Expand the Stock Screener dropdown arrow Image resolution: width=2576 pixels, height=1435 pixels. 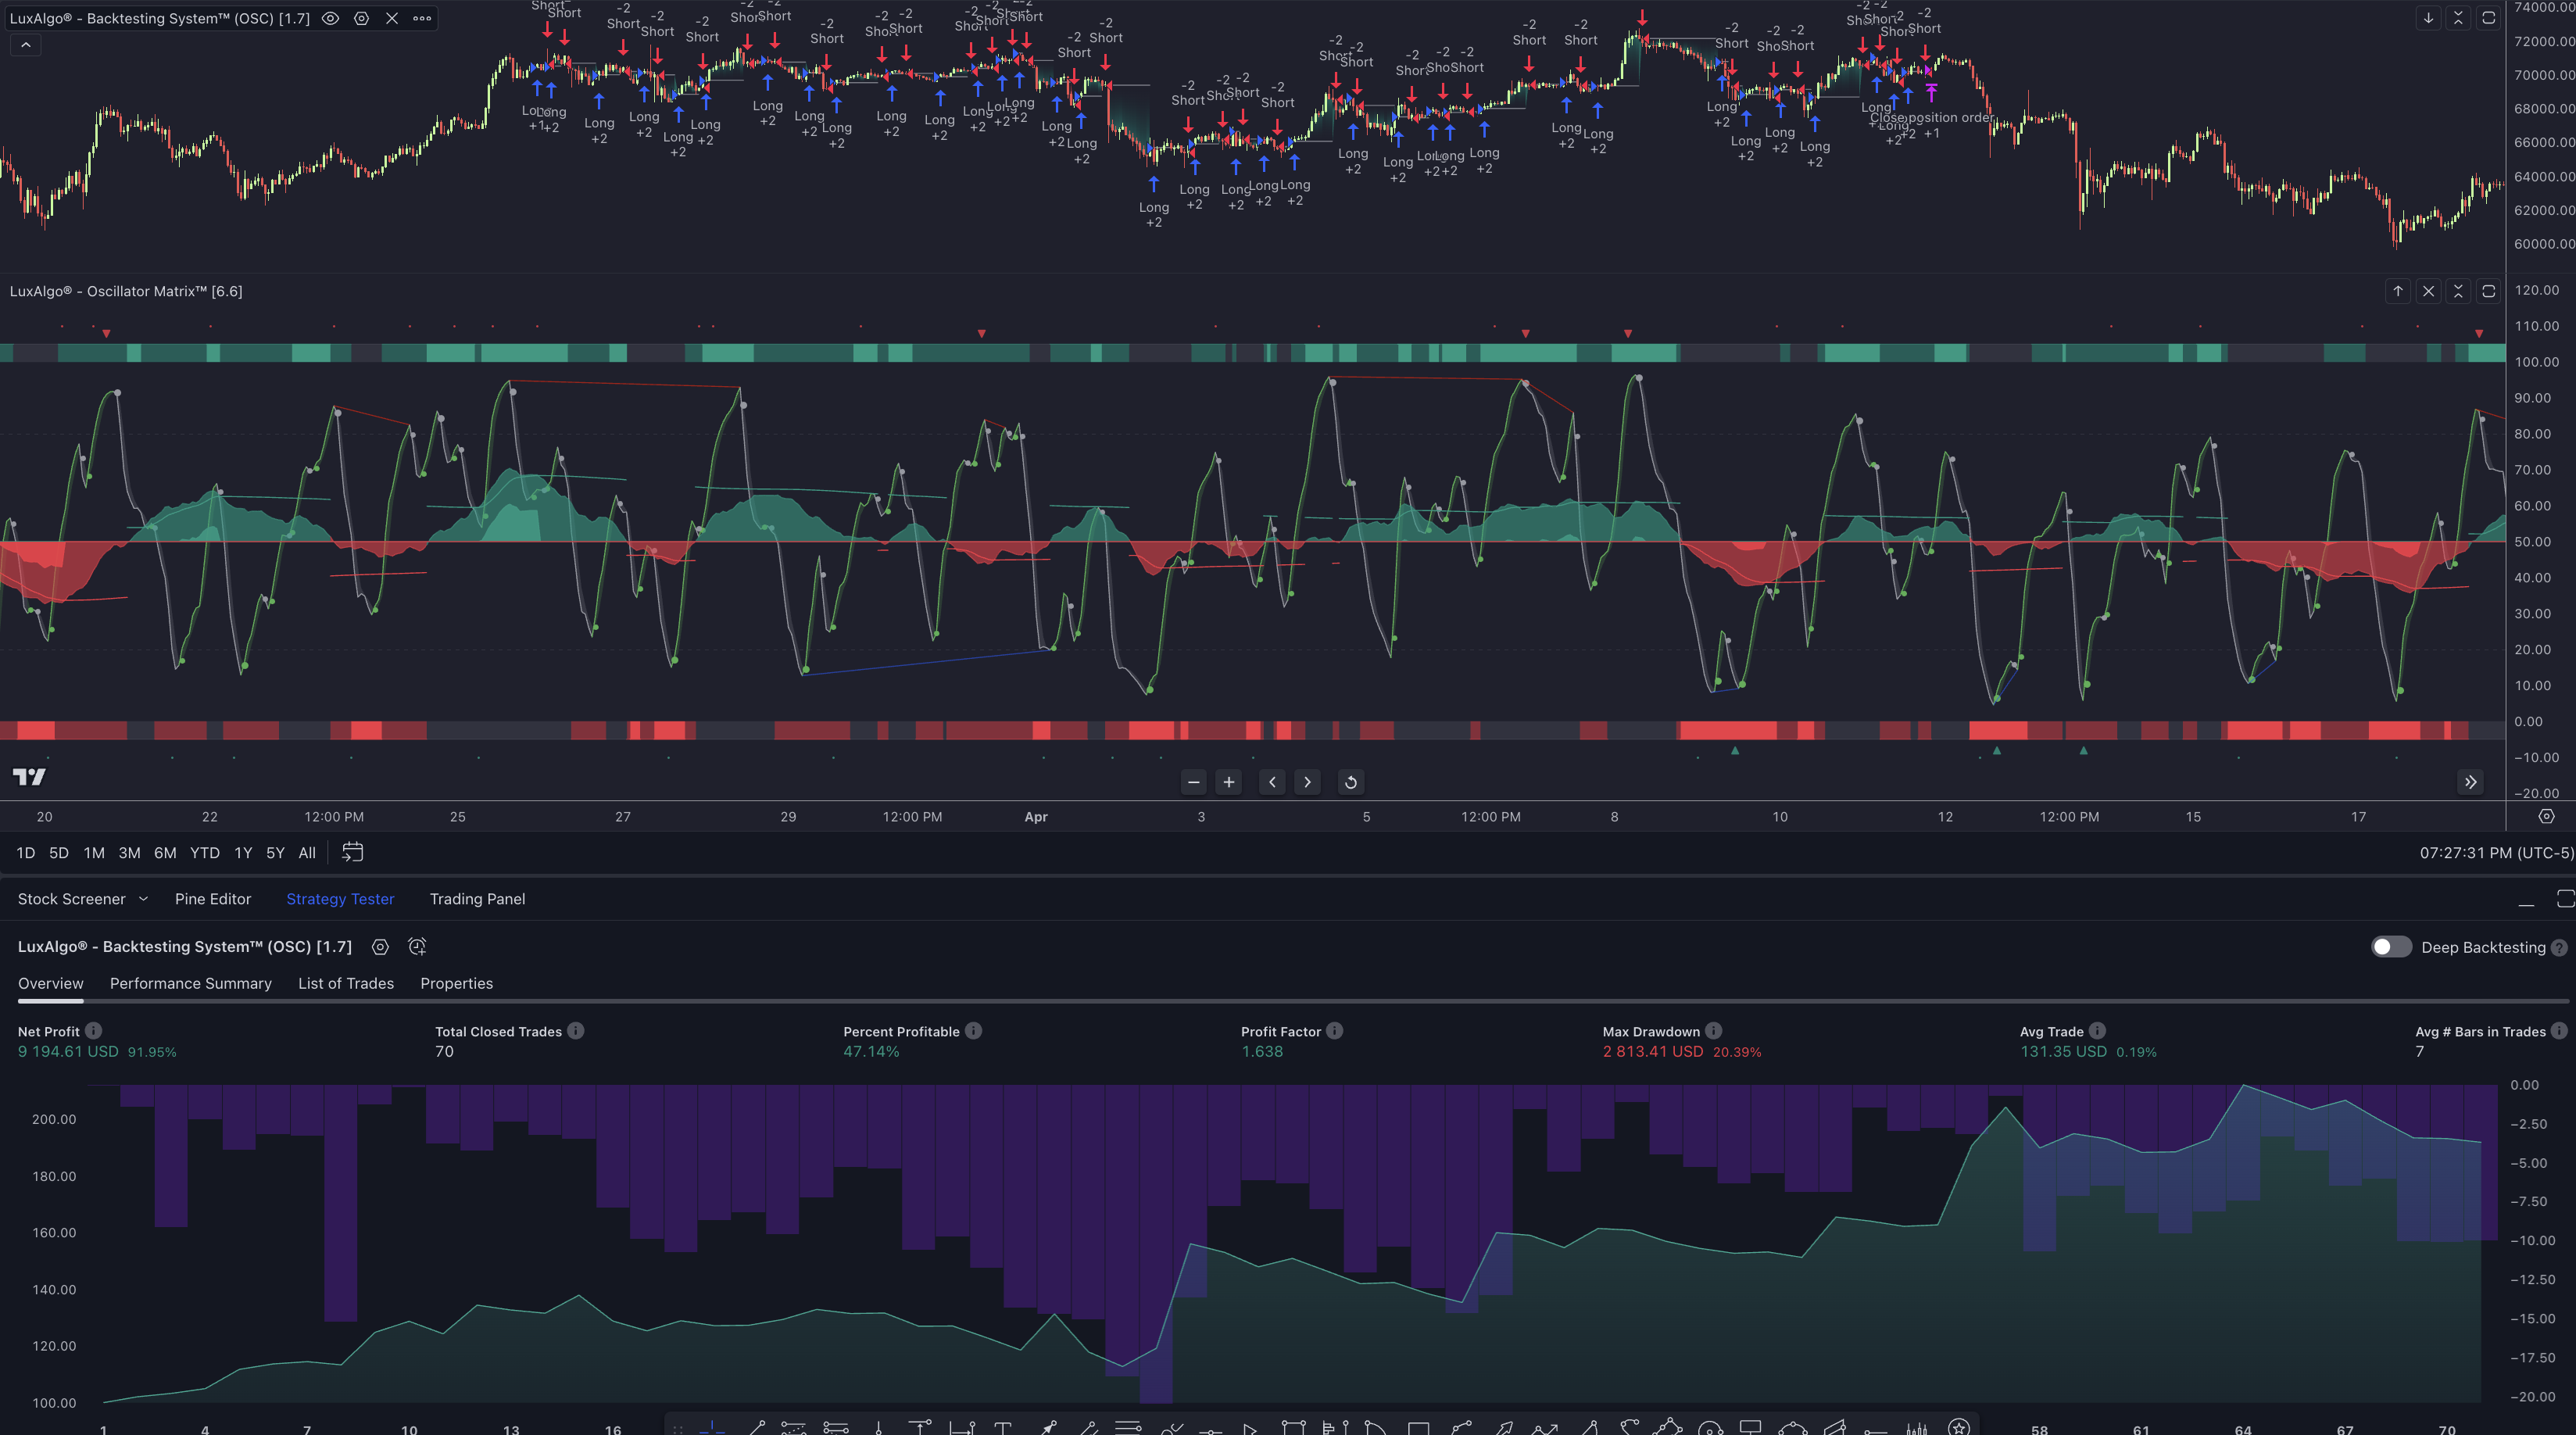143,899
